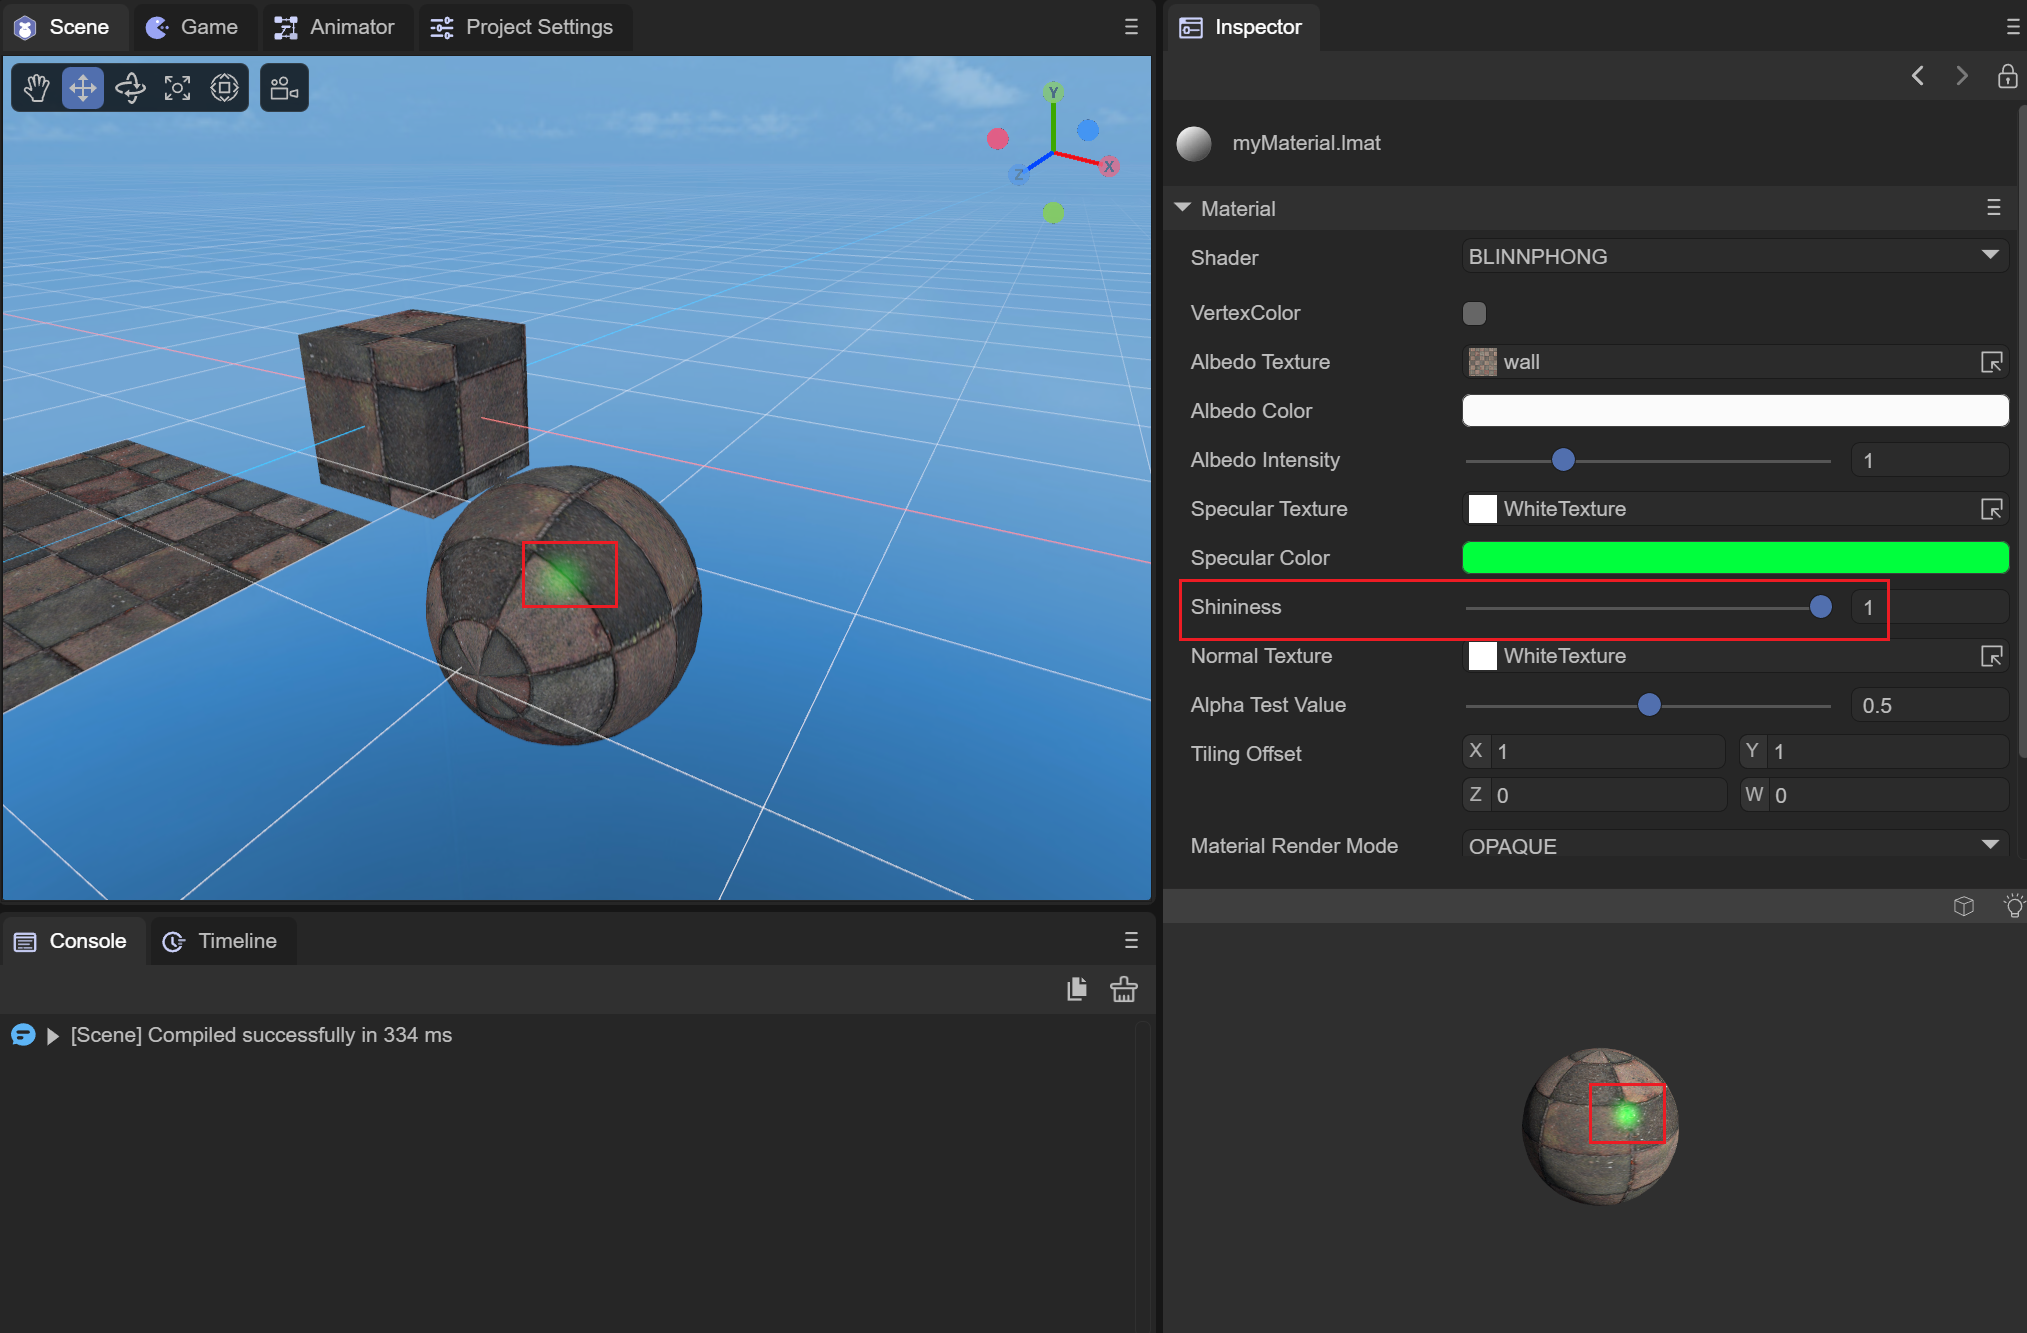2027x1333 pixels.
Task: Clear console with the broom icon
Action: tap(1123, 989)
